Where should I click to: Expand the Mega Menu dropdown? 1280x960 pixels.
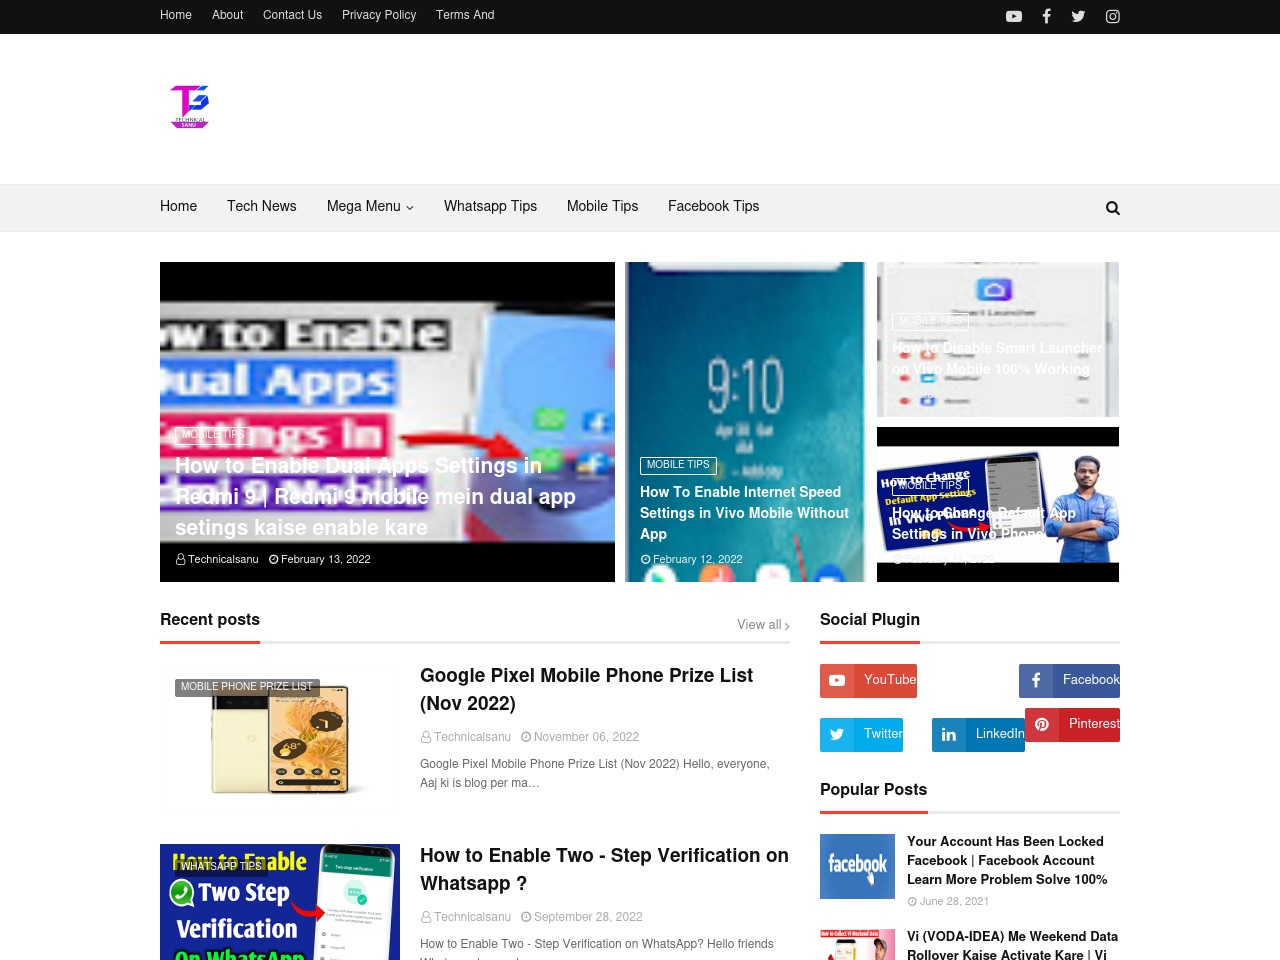370,206
